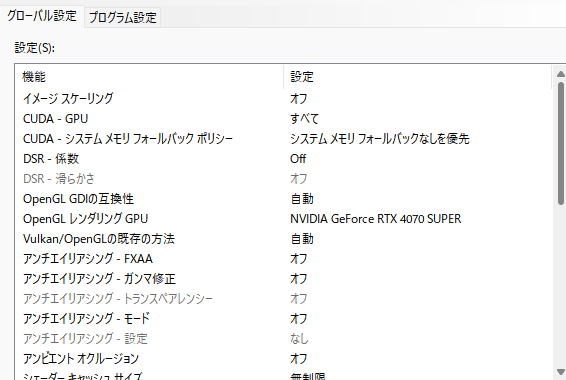
Task: Select アンチエイリアシング - トランスペアレンシー row
Action: 283,299
